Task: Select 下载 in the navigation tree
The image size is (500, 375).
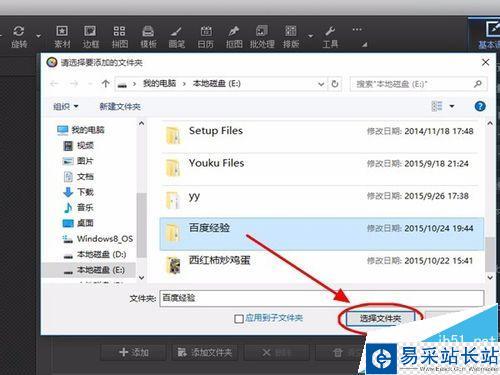Action: (79, 192)
